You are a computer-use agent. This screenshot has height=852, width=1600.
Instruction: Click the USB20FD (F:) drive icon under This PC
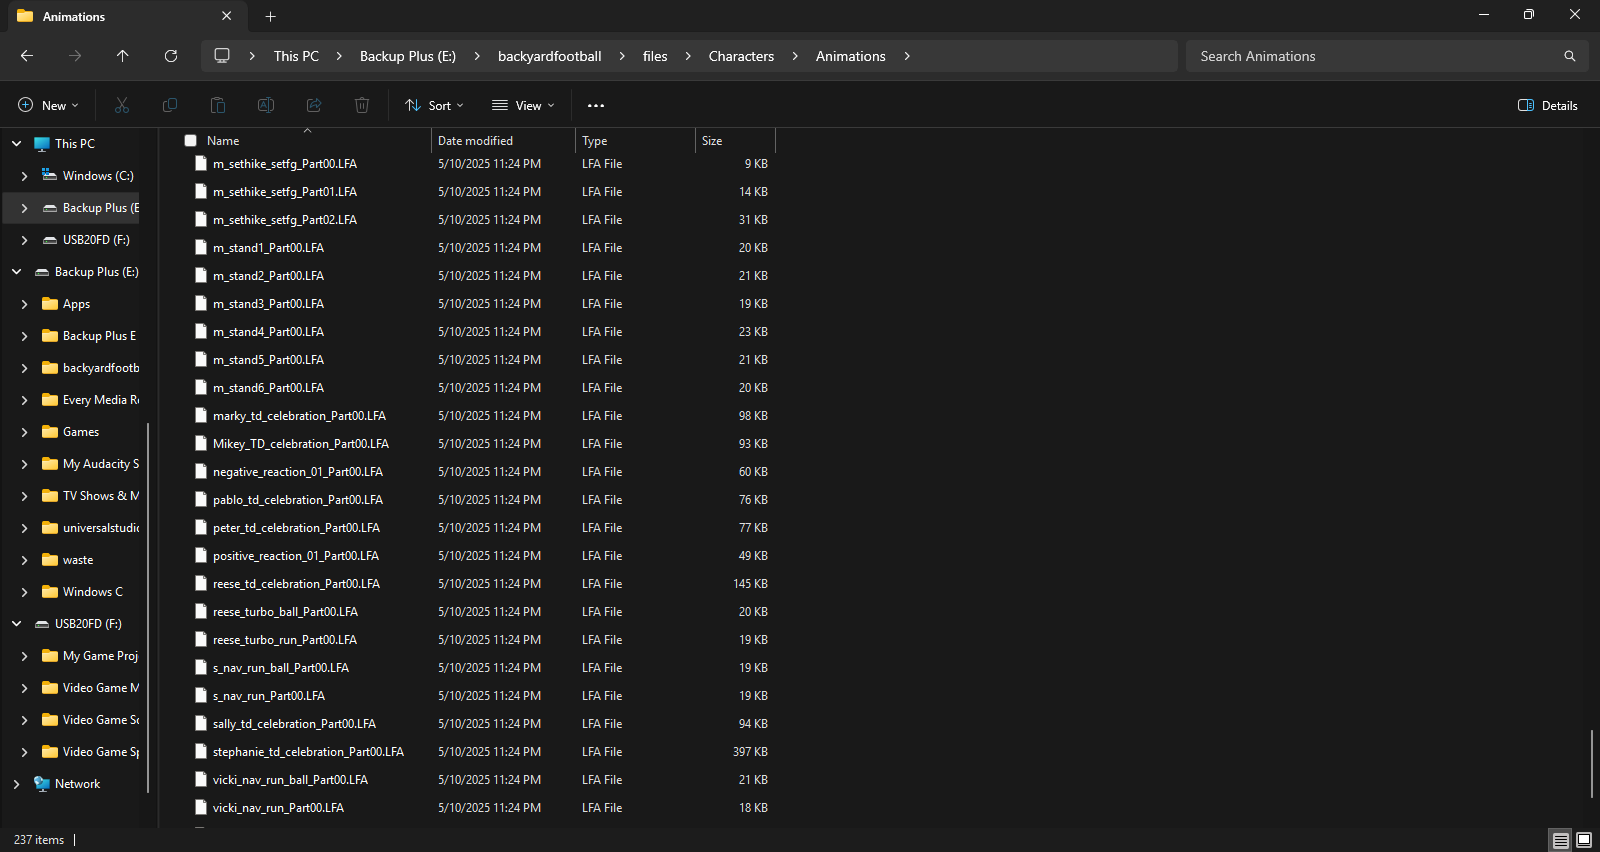[x=50, y=240]
